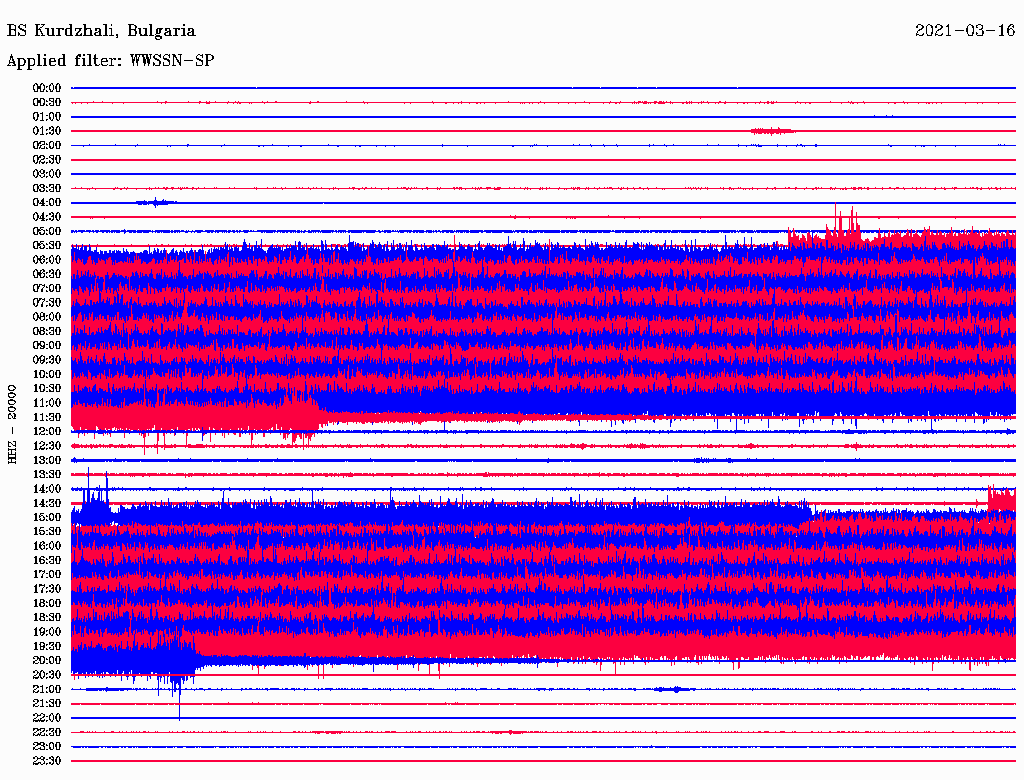Select the 19:00 time label

click(x=47, y=632)
